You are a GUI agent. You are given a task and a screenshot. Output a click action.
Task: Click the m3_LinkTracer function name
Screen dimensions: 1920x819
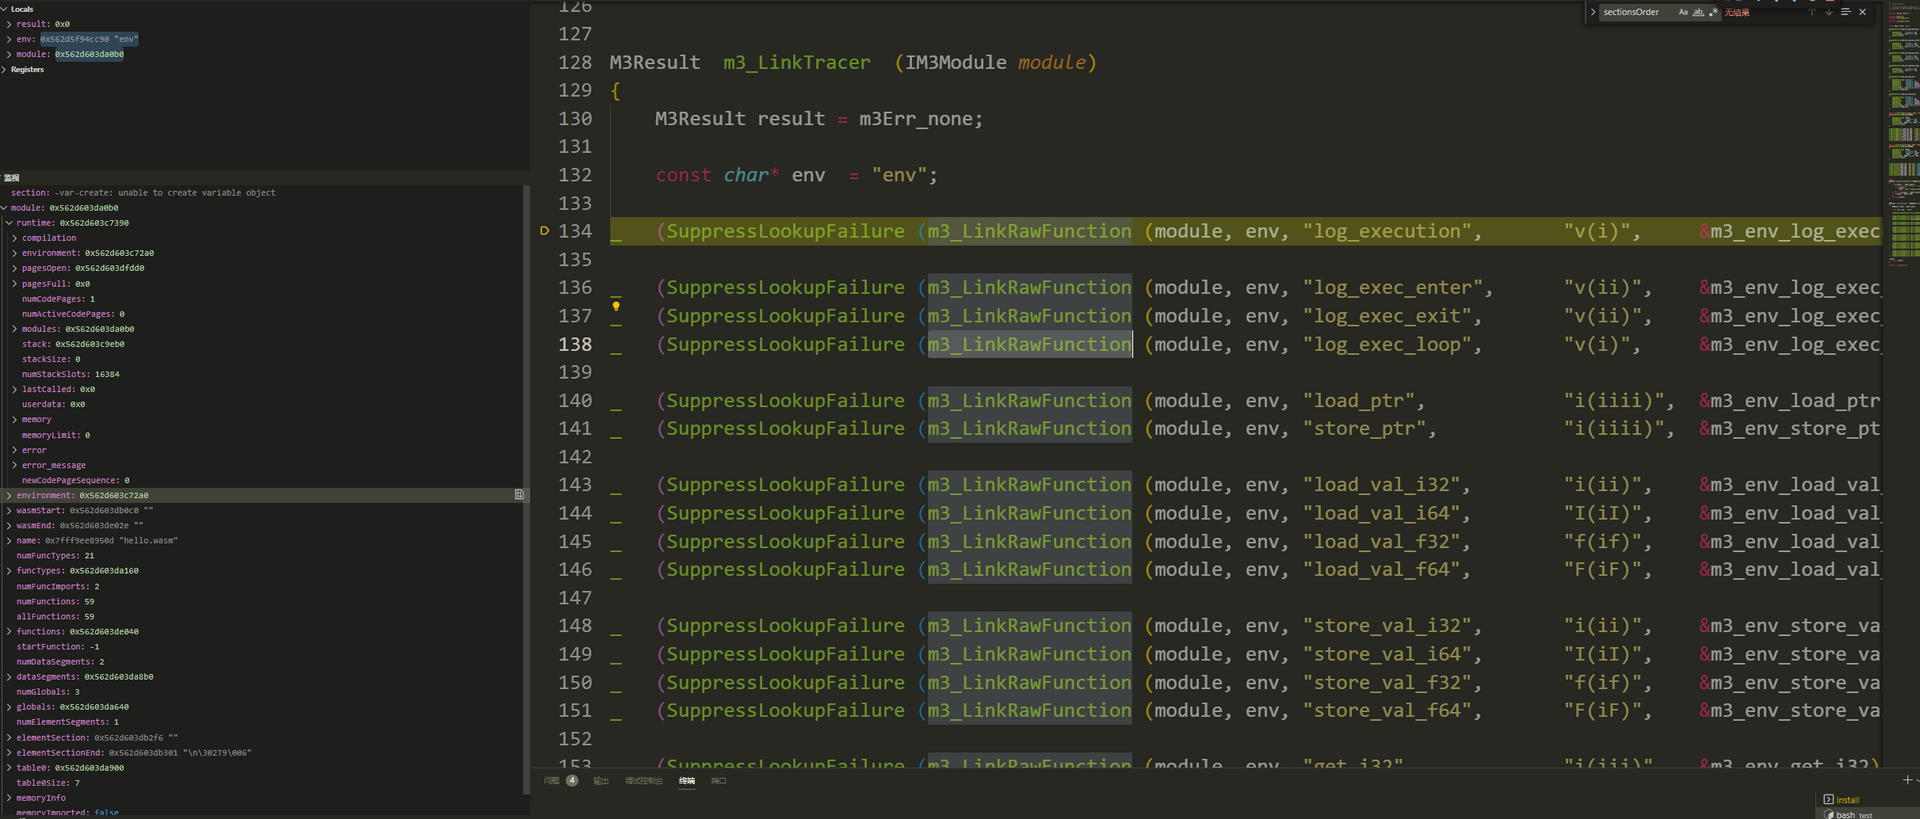797,62
